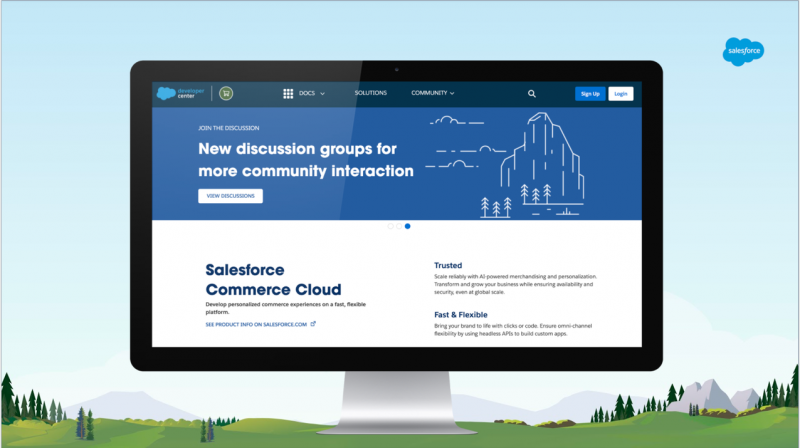Select the first carousel slide dot
Image resolution: width=800 pixels, height=448 pixels.
tap(390, 226)
